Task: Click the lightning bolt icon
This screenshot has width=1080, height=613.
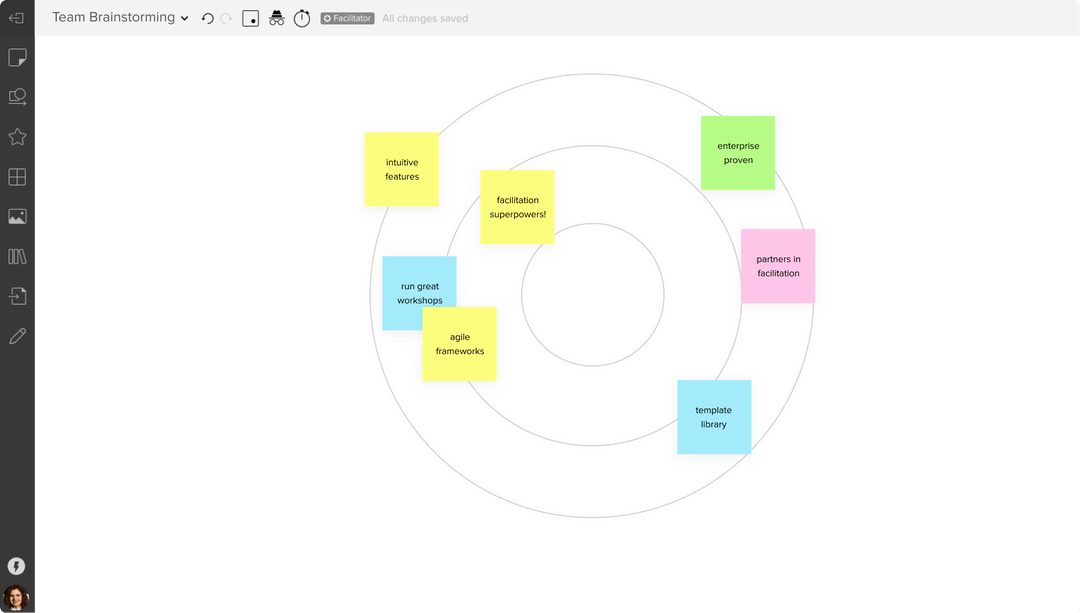Action: (x=17, y=566)
